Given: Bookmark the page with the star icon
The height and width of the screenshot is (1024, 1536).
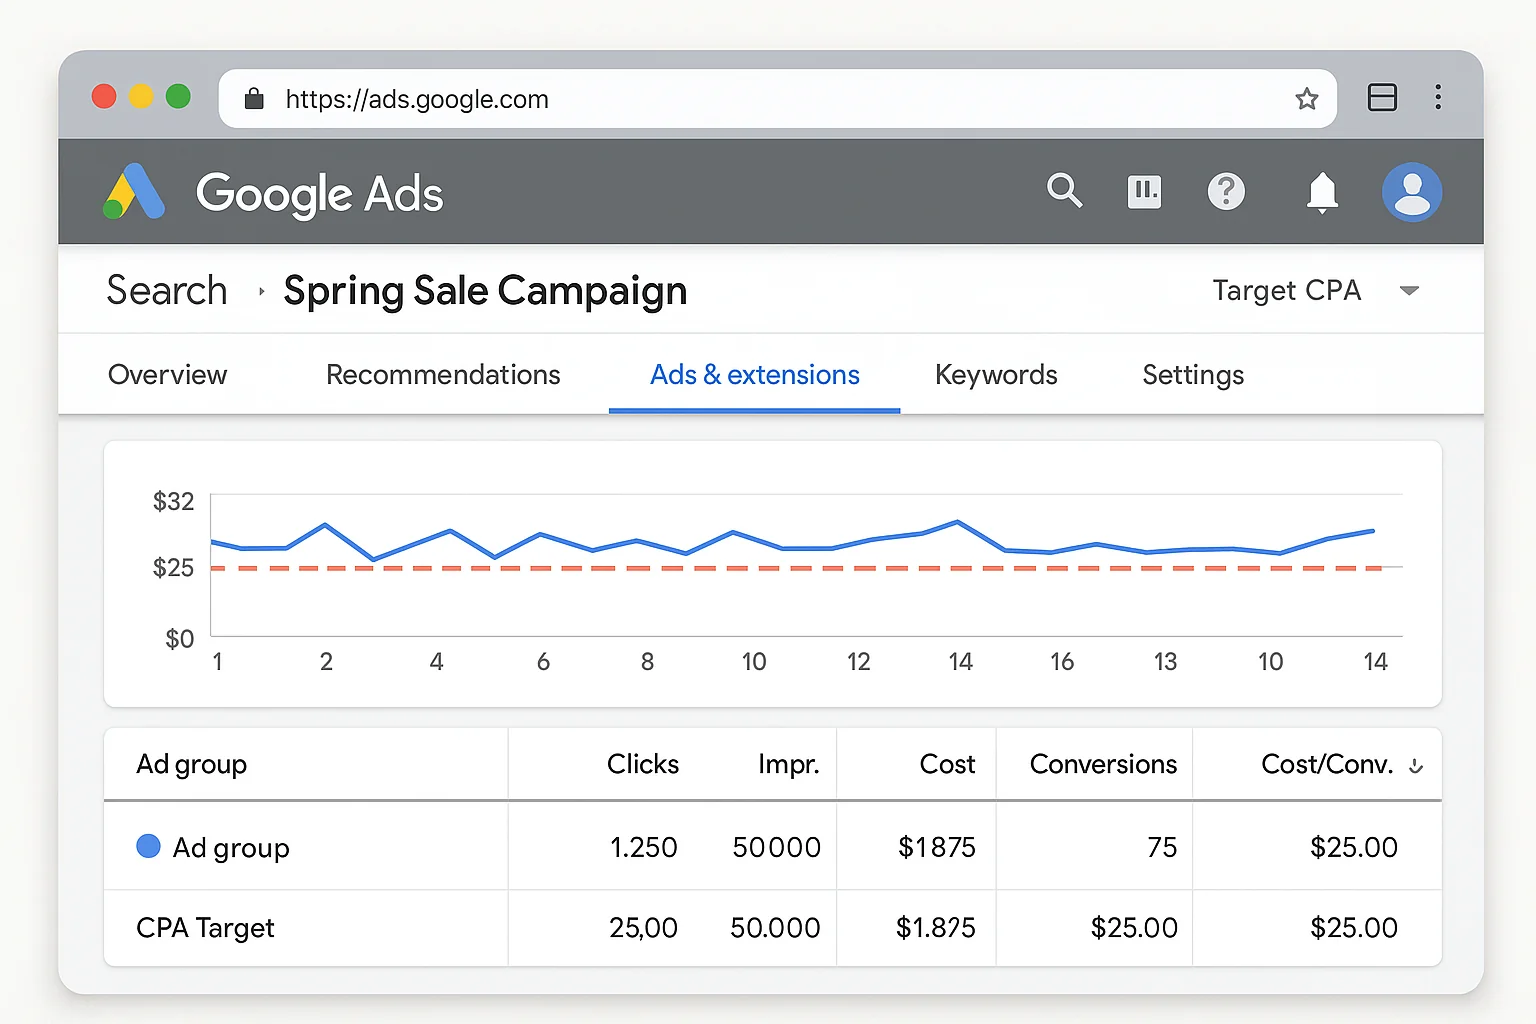Looking at the screenshot, I should click(x=1306, y=98).
